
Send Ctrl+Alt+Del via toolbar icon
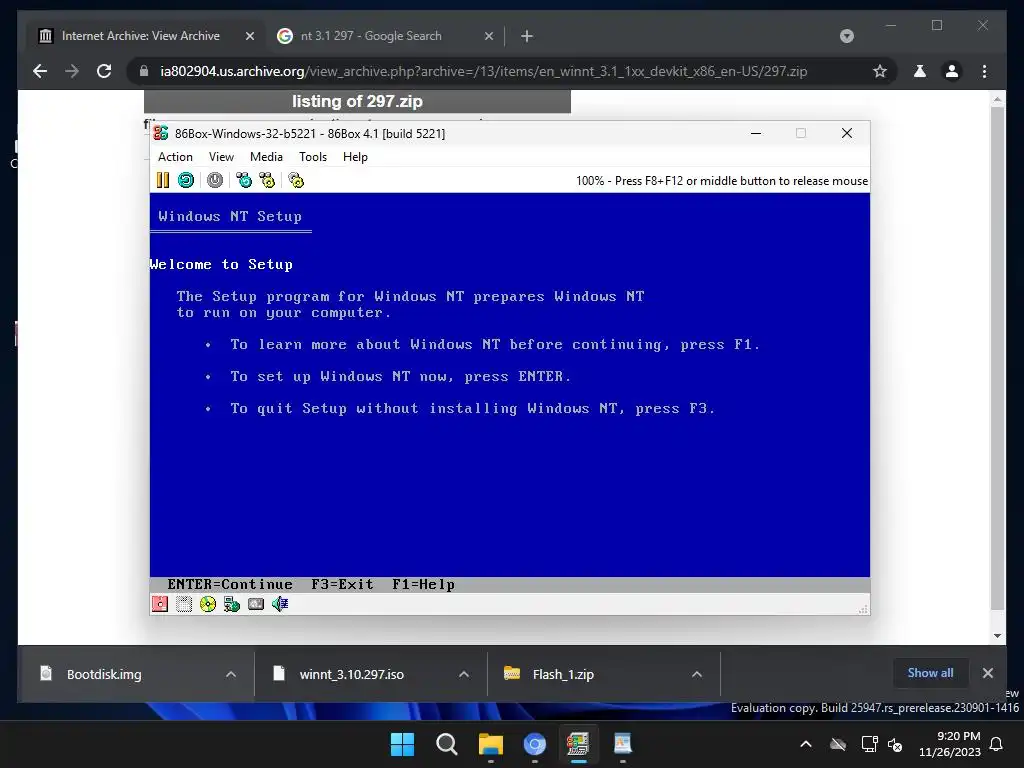pos(244,180)
